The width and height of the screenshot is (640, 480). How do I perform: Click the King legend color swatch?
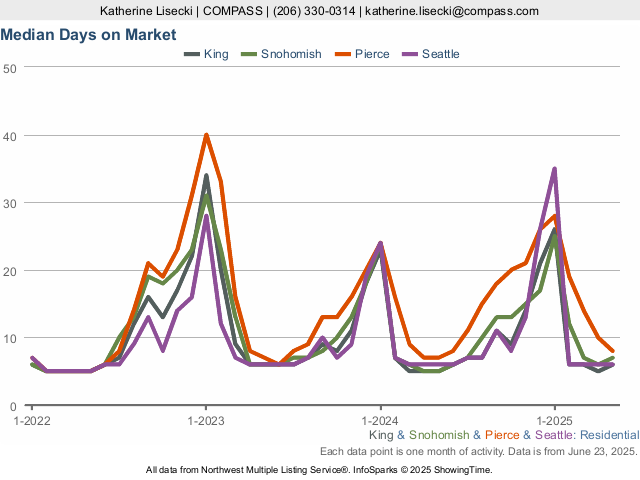click(191, 54)
